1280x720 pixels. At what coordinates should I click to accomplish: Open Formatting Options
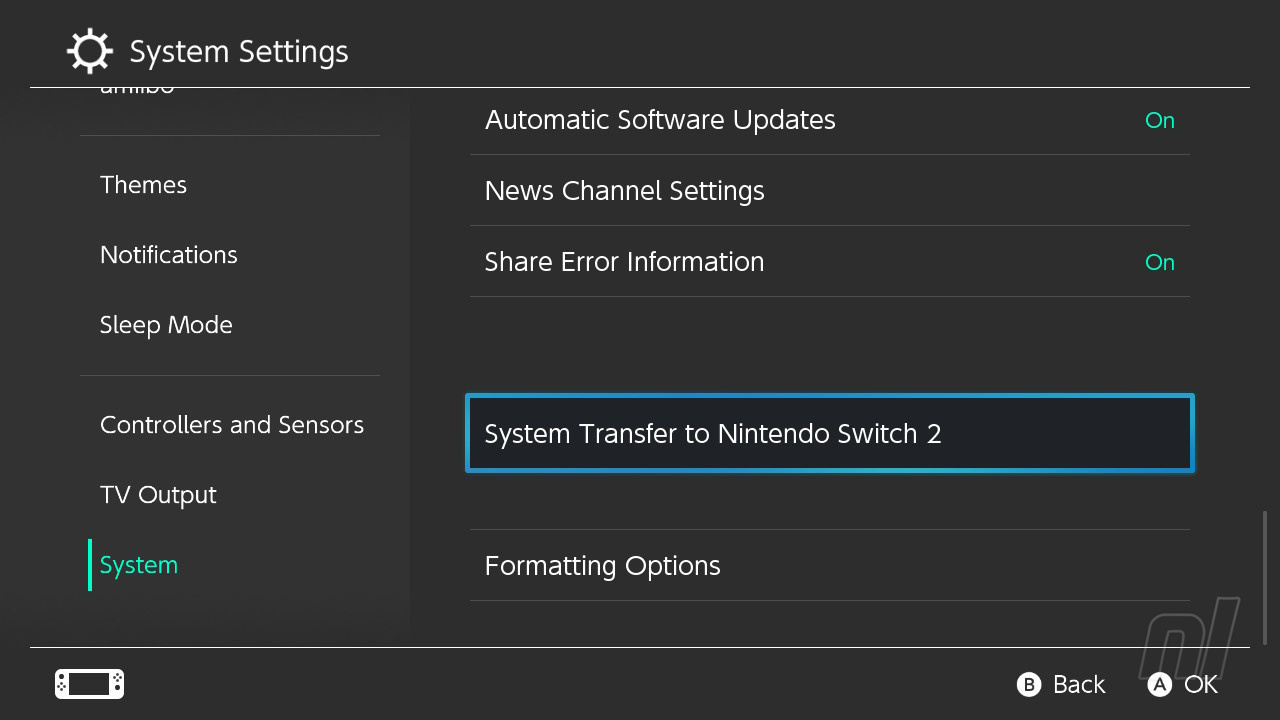[x=829, y=566]
